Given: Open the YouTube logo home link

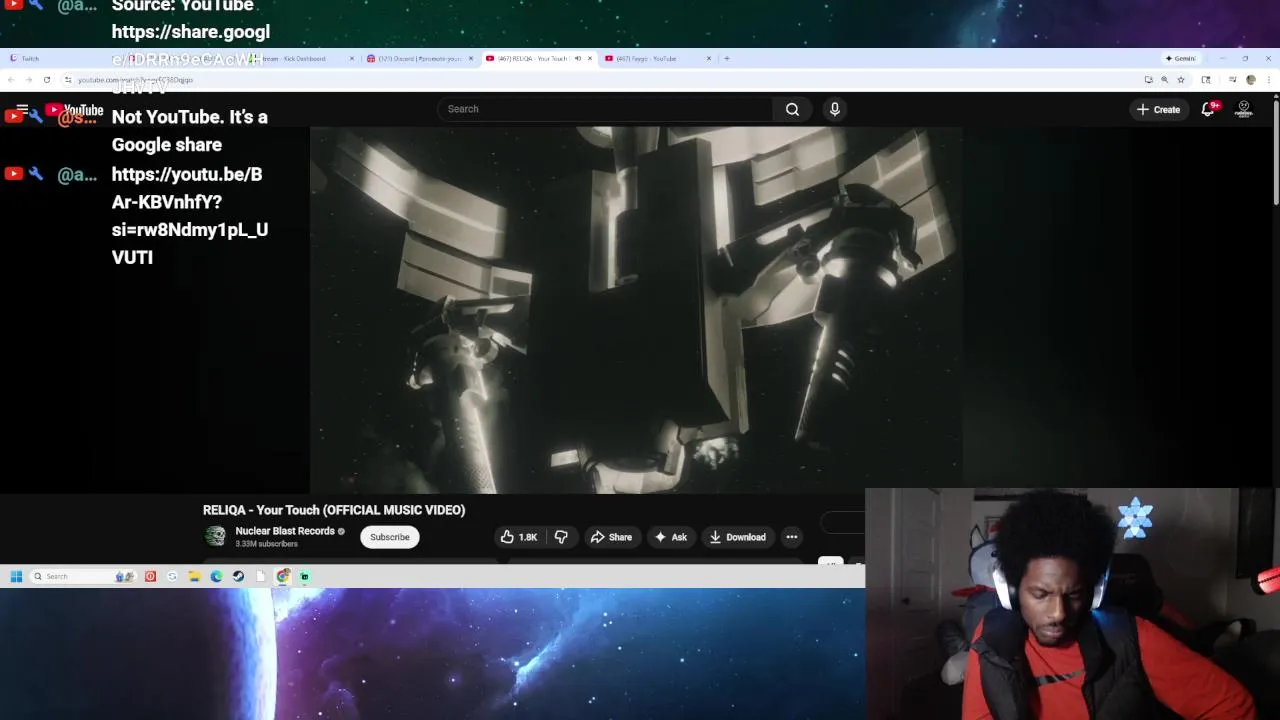Looking at the screenshot, I should tap(74, 110).
